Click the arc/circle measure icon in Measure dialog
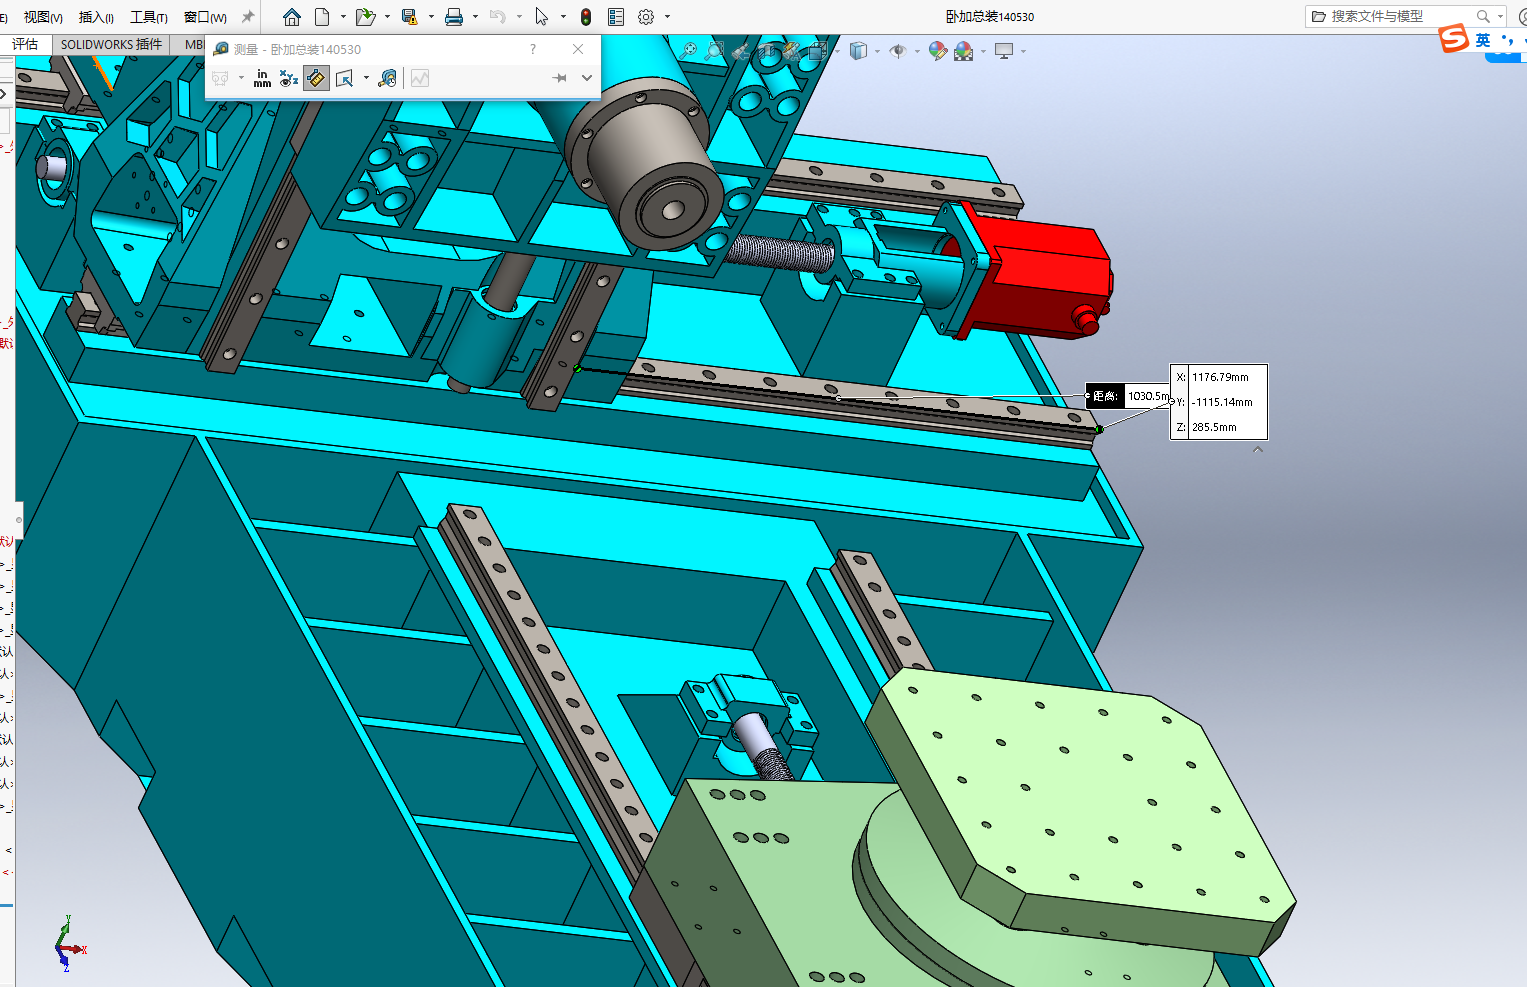 coord(220,78)
